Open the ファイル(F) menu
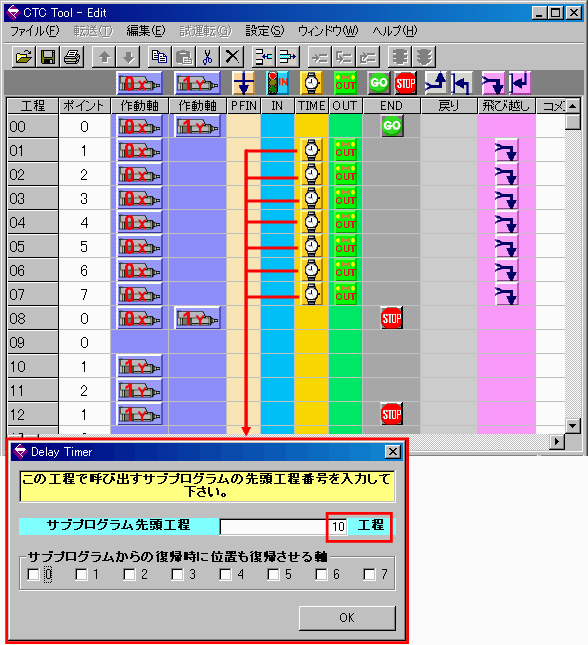 (35, 31)
